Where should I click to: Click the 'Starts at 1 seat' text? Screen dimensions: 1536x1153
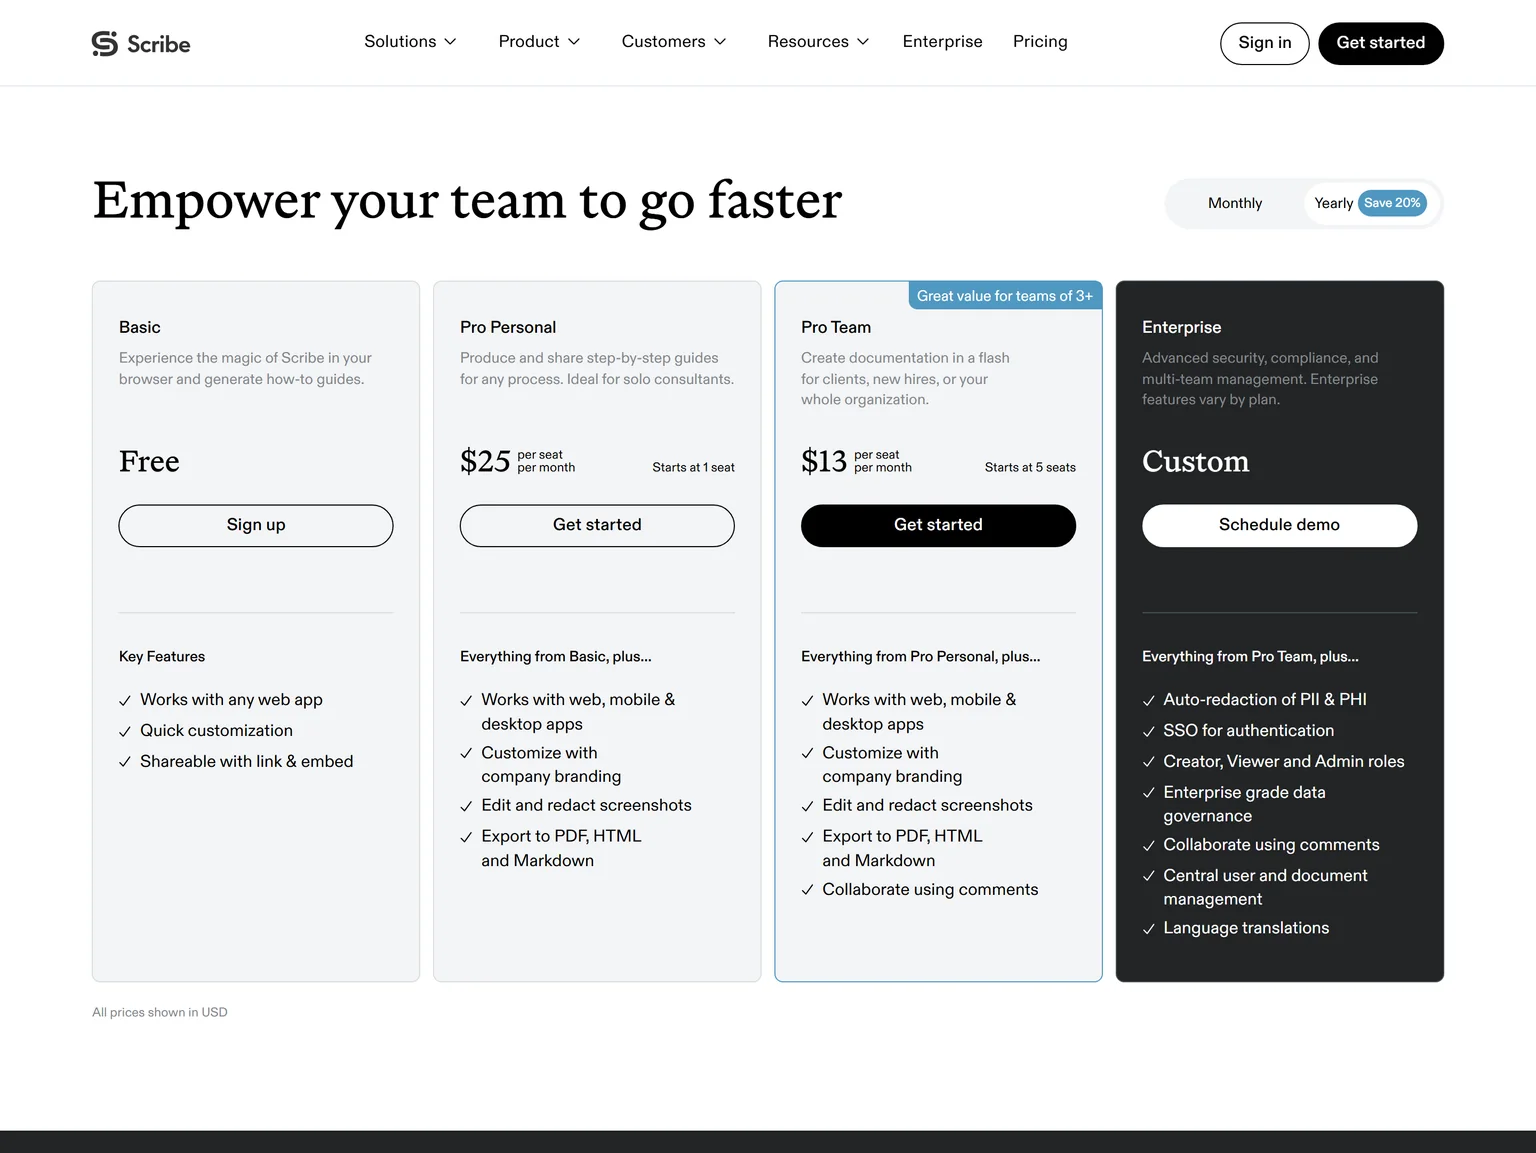(x=693, y=467)
